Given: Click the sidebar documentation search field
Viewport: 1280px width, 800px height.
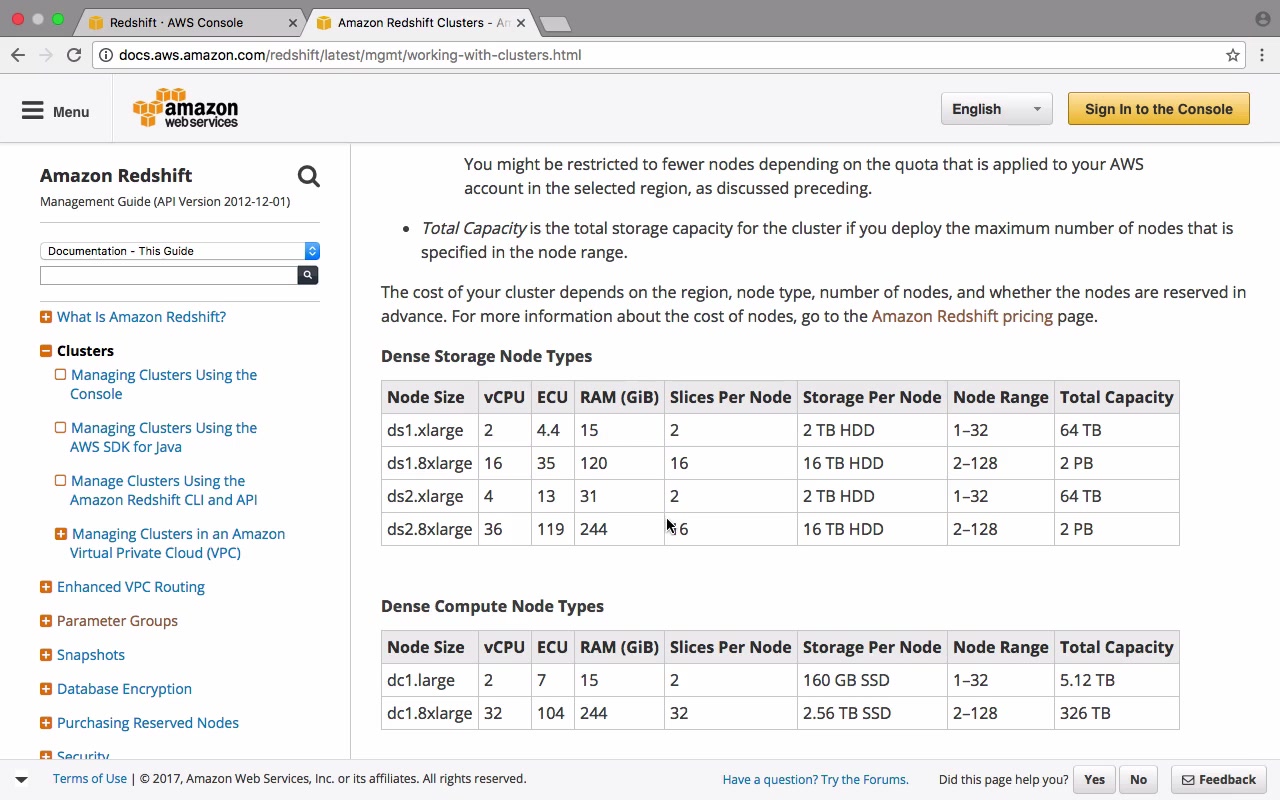Looking at the screenshot, I should [x=169, y=275].
